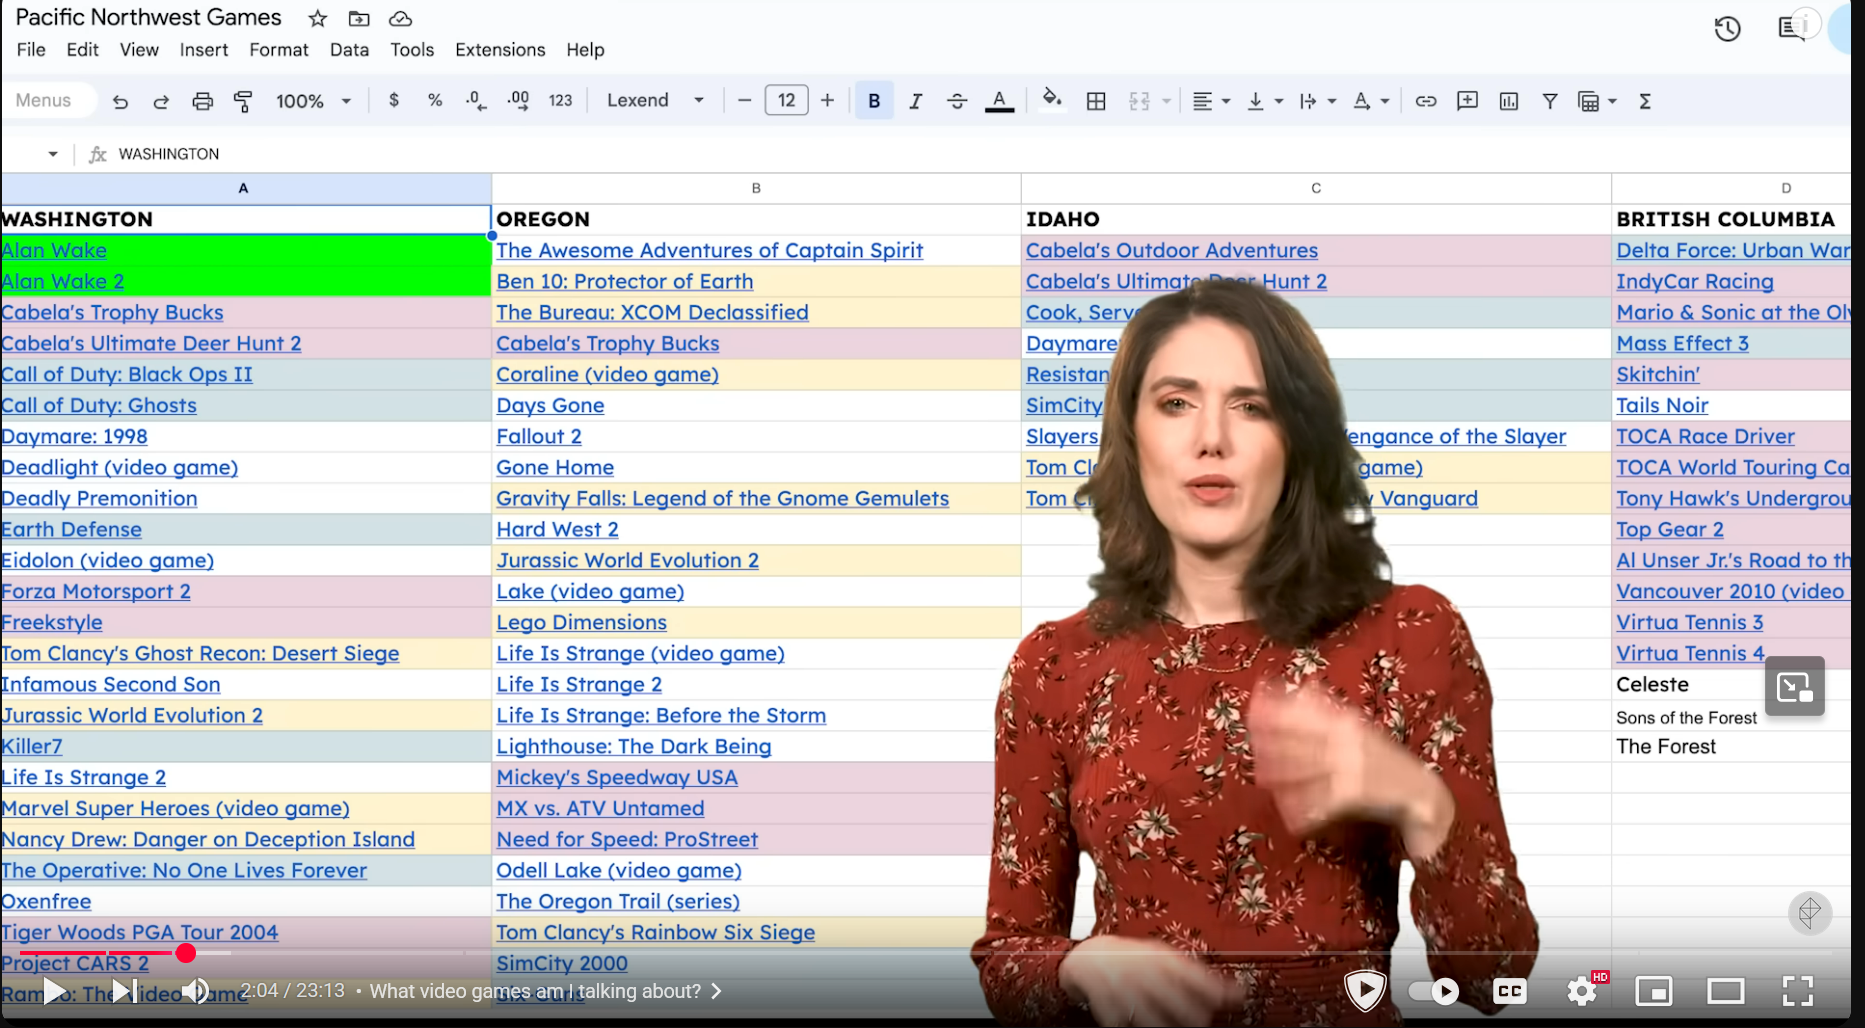Open the comments panel icon
This screenshot has width=1865, height=1028.
(x=1791, y=28)
